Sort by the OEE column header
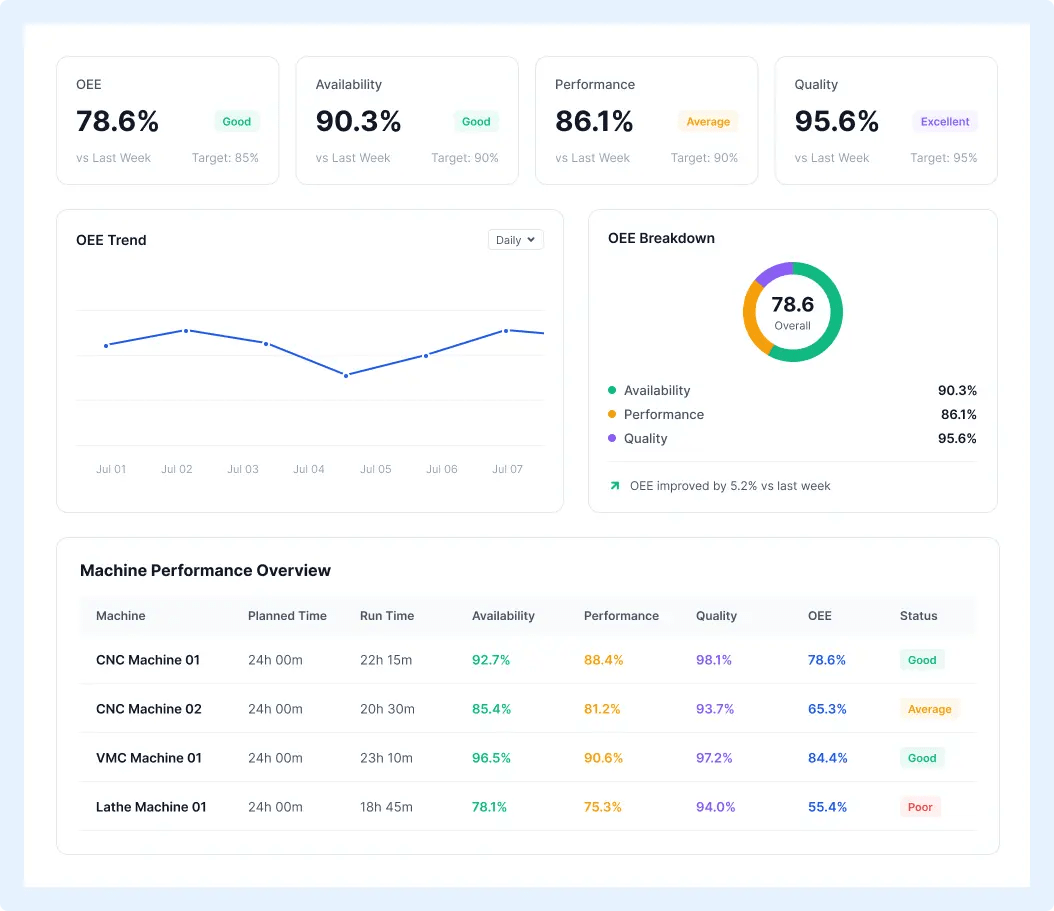The width and height of the screenshot is (1054, 911). pos(819,616)
